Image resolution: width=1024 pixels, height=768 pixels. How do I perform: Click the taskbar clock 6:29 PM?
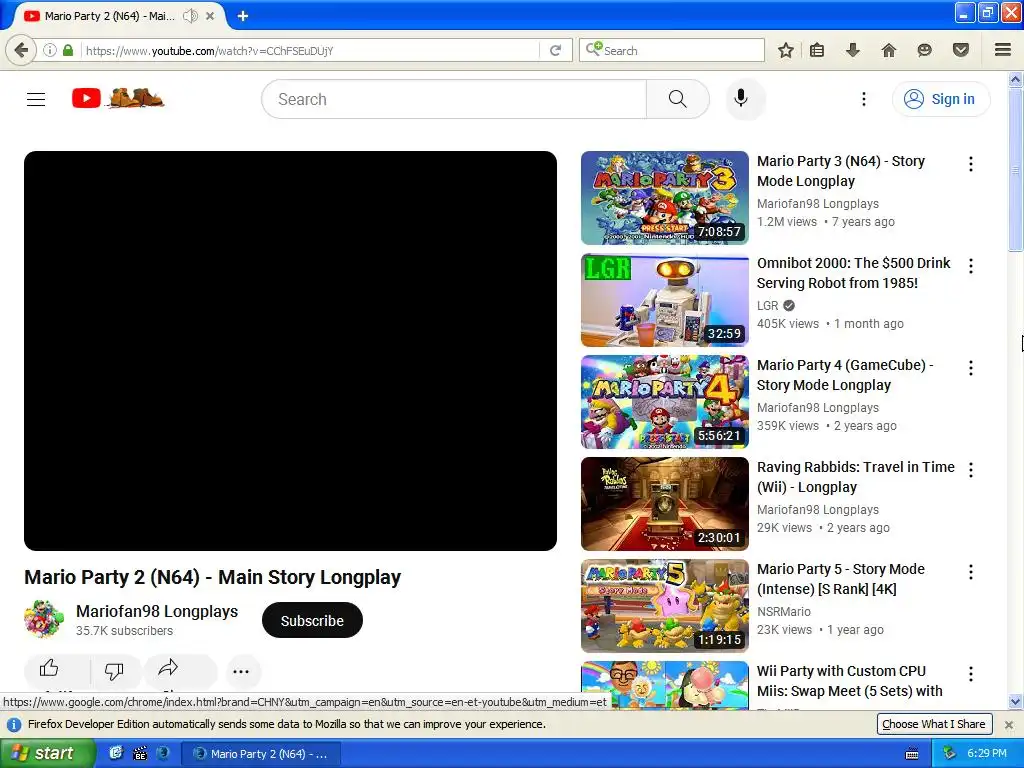[x=987, y=753]
